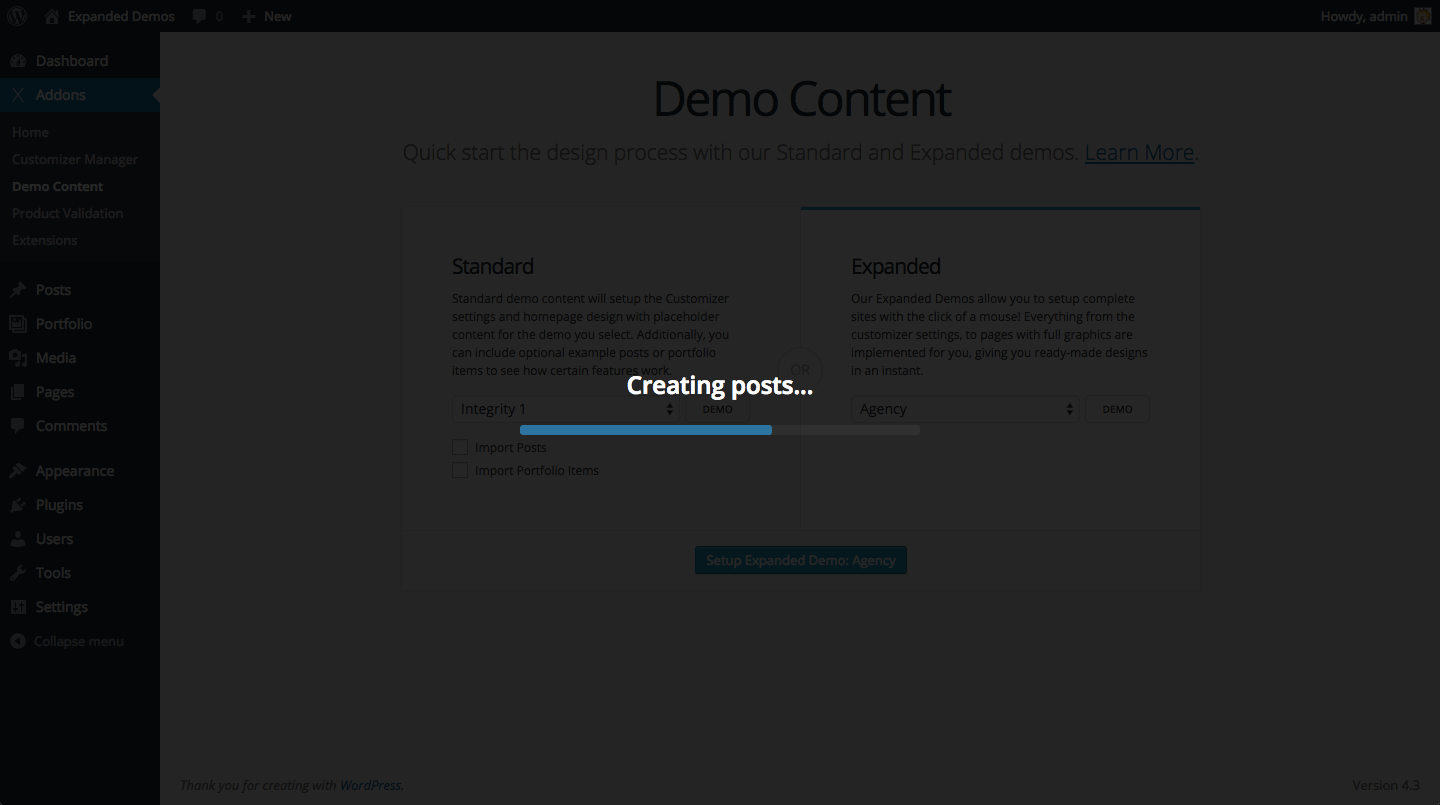This screenshot has width=1440, height=805.
Task: Click the Tools wrench icon
Action: point(18,572)
